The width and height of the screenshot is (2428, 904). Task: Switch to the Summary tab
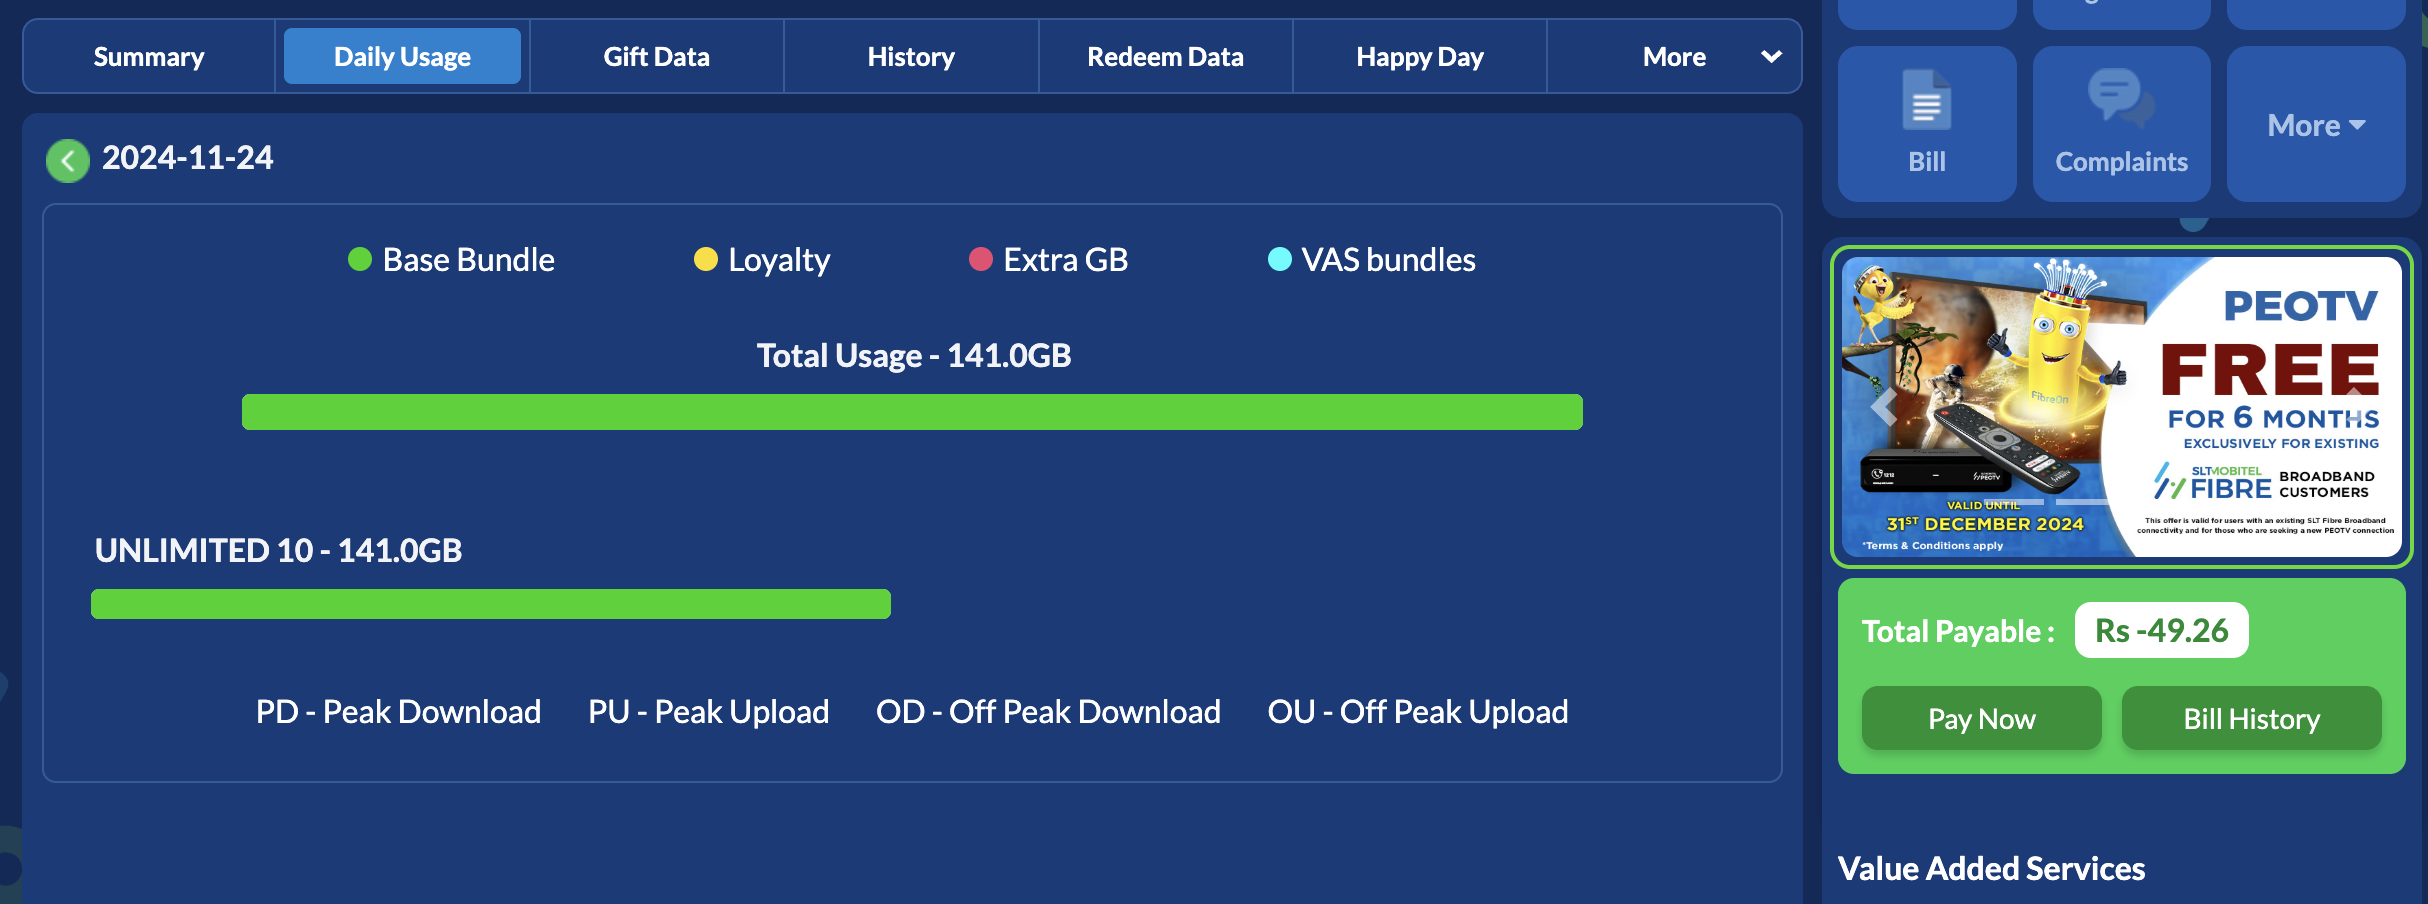coord(149,57)
